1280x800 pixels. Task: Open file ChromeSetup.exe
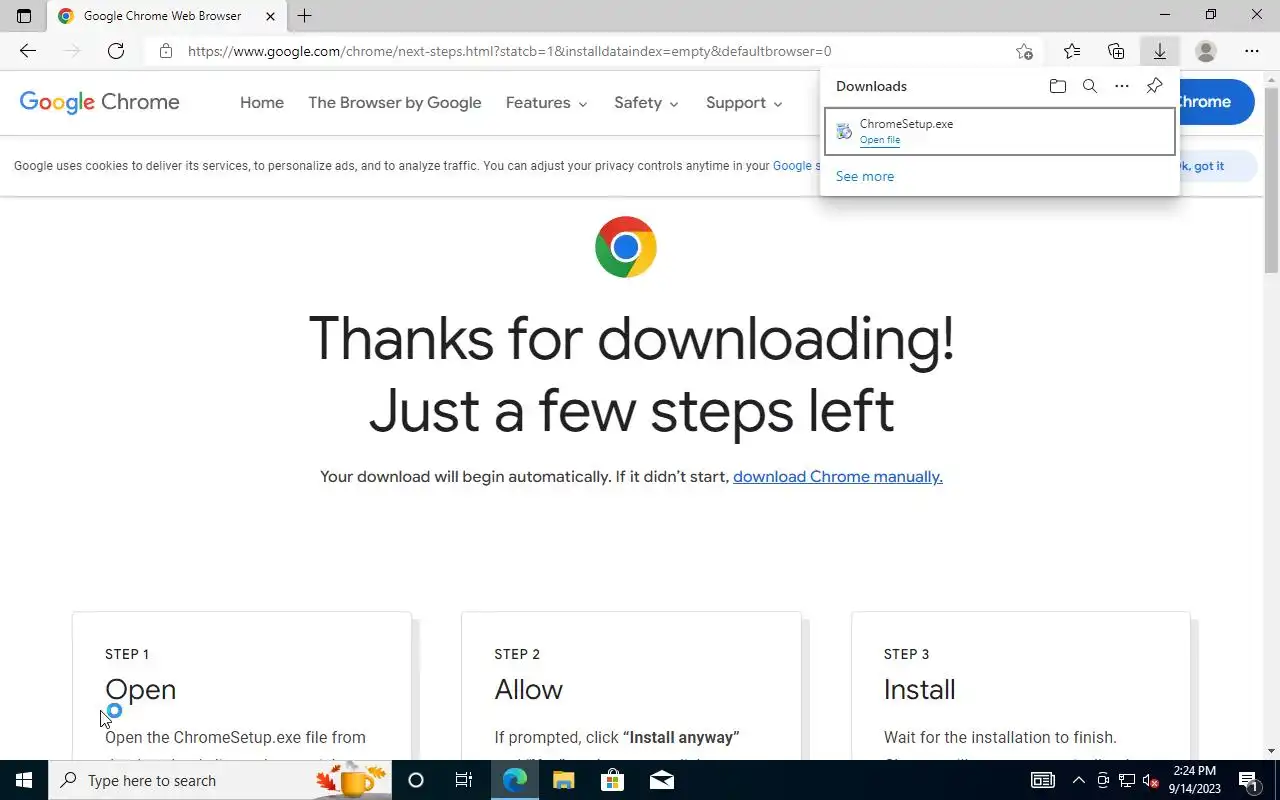tap(880, 140)
